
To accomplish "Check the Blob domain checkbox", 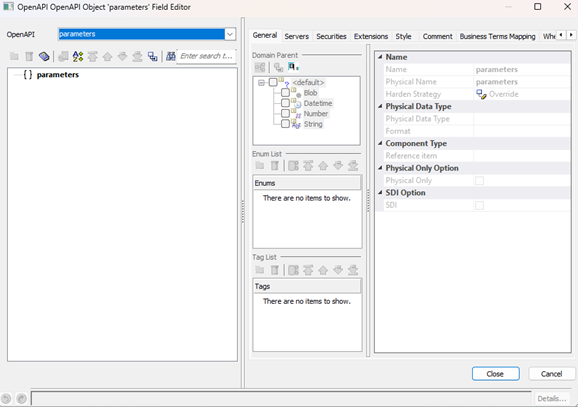I will coord(285,93).
